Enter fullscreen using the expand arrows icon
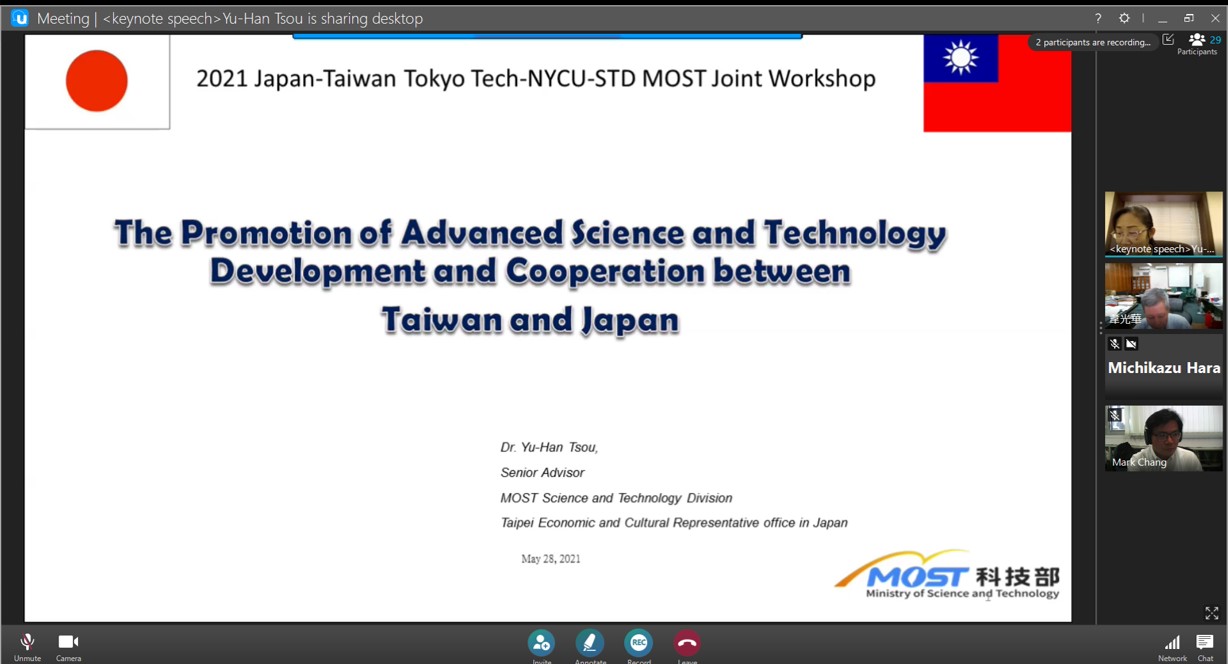Viewport: 1228px width, 664px height. (1211, 613)
